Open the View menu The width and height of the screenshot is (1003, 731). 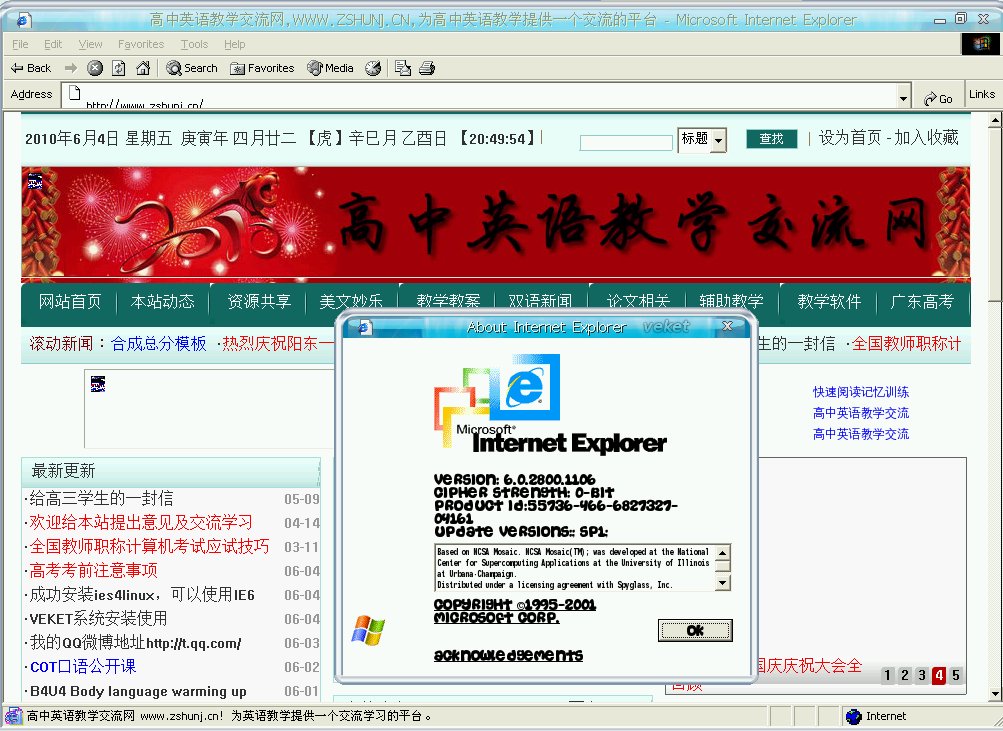[90, 44]
